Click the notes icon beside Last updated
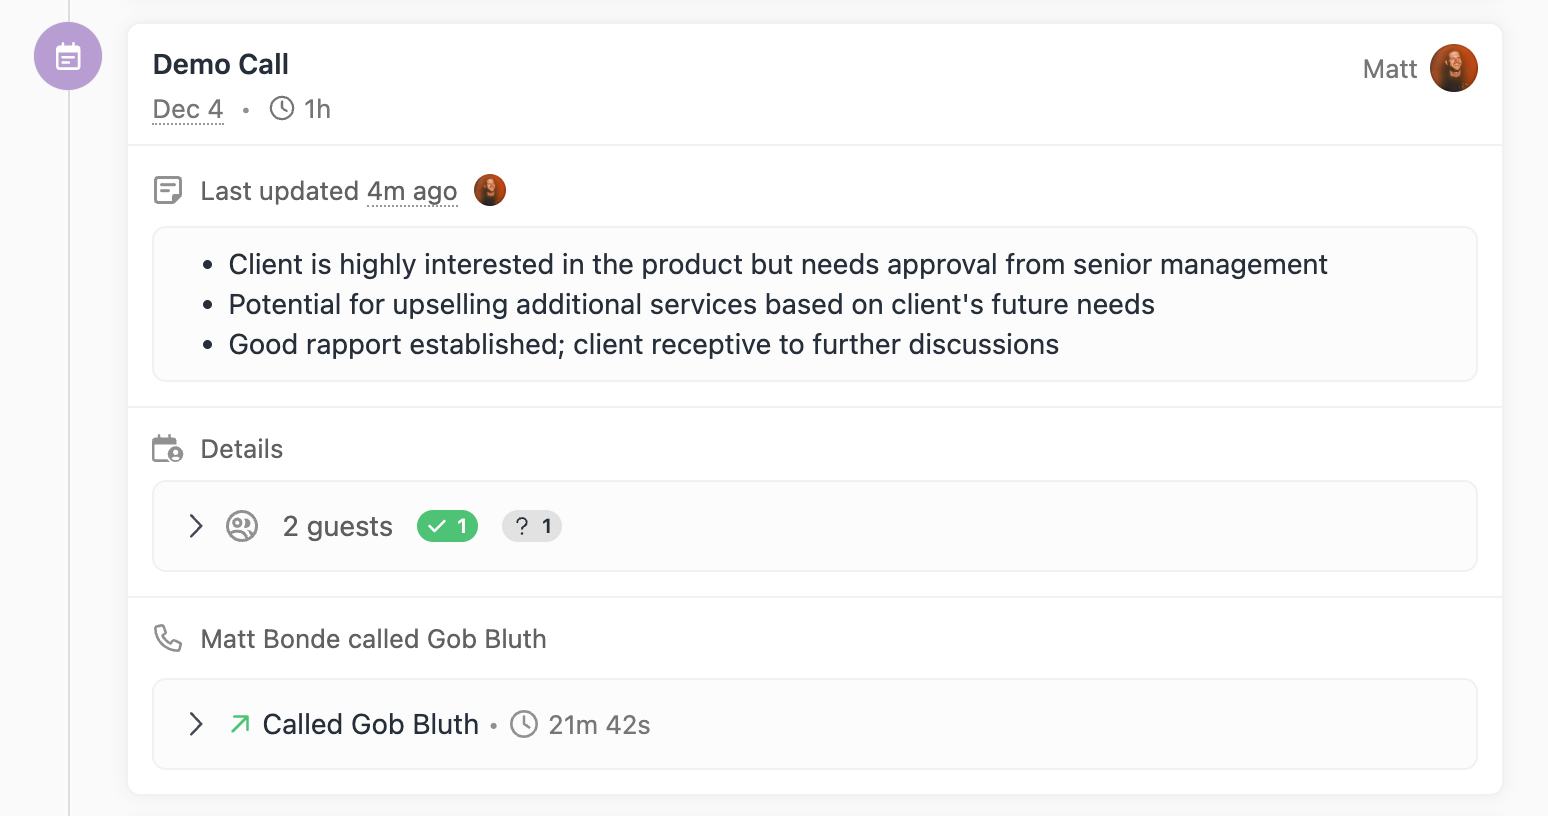Screen dimensions: 1548x816 tap(168, 190)
